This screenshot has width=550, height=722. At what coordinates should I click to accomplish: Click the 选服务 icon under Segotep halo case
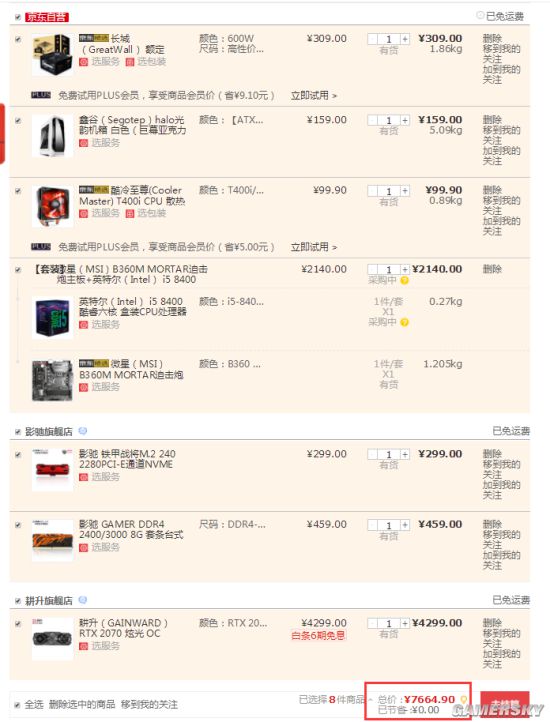coord(83,143)
